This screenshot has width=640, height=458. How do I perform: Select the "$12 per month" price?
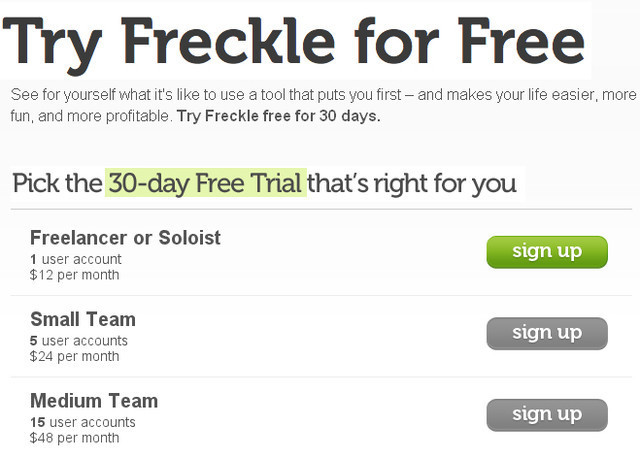point(74,275)
